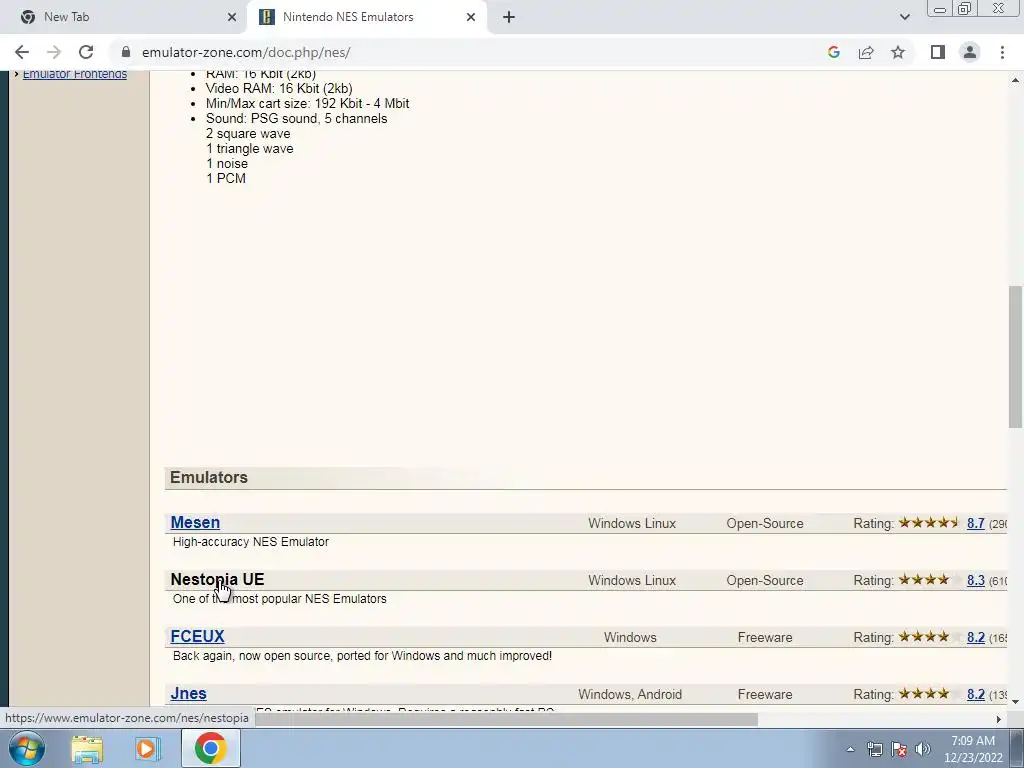
Task: Open the Windows Start menu
Action: tap(27, 748)
